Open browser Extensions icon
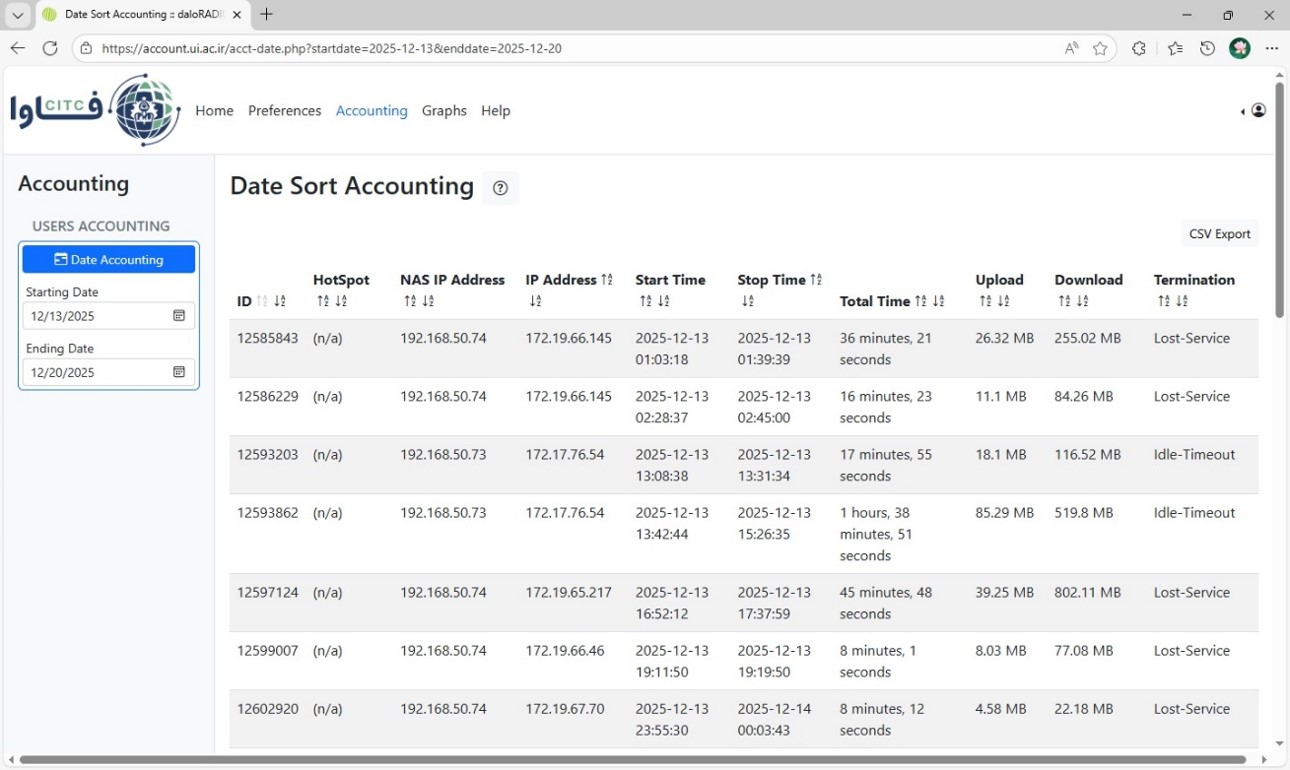Image resolution: width=1290 pixels, height=770 pixels. [x=1138, y=48]
